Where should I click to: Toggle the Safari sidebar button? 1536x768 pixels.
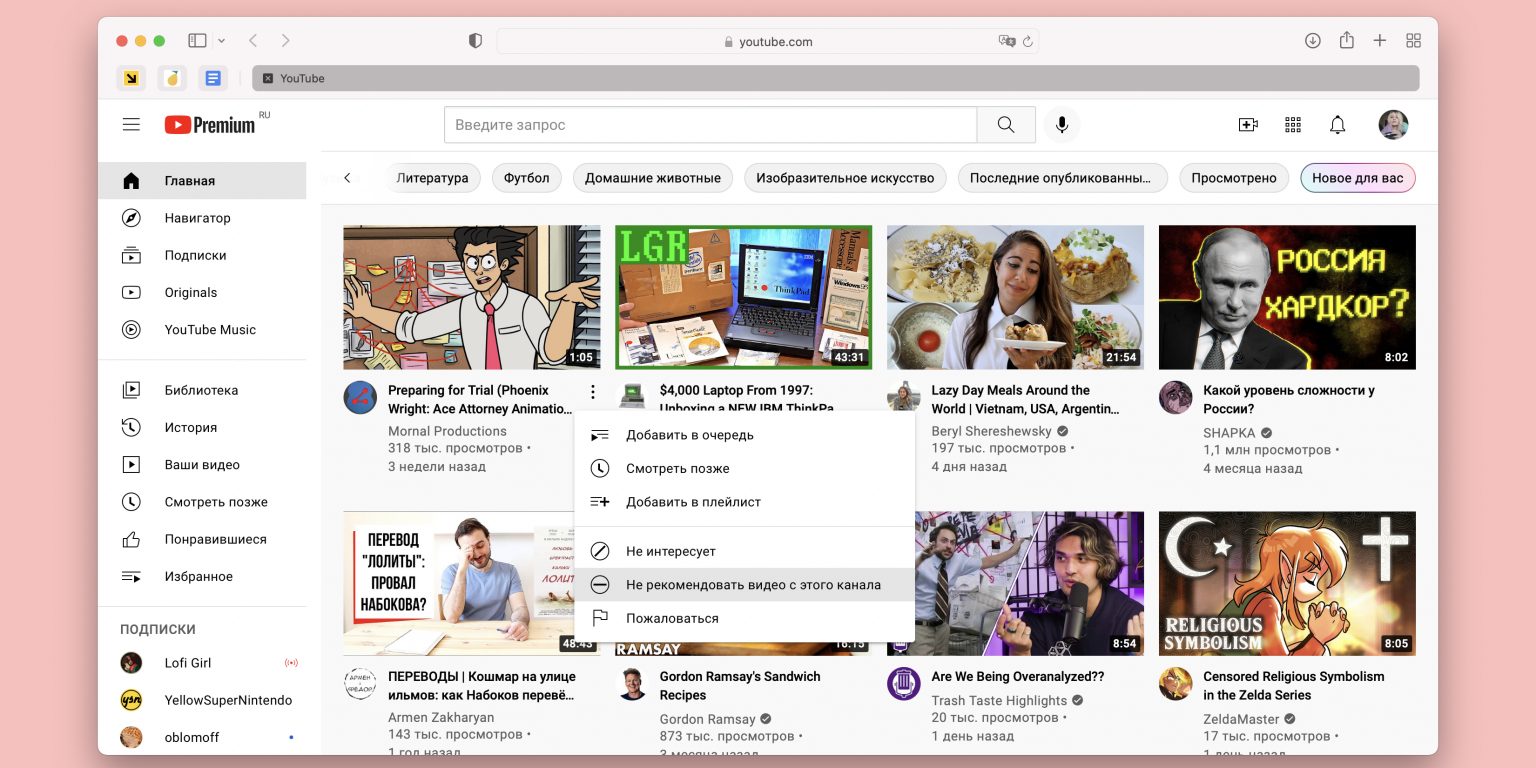pos(197,41)
